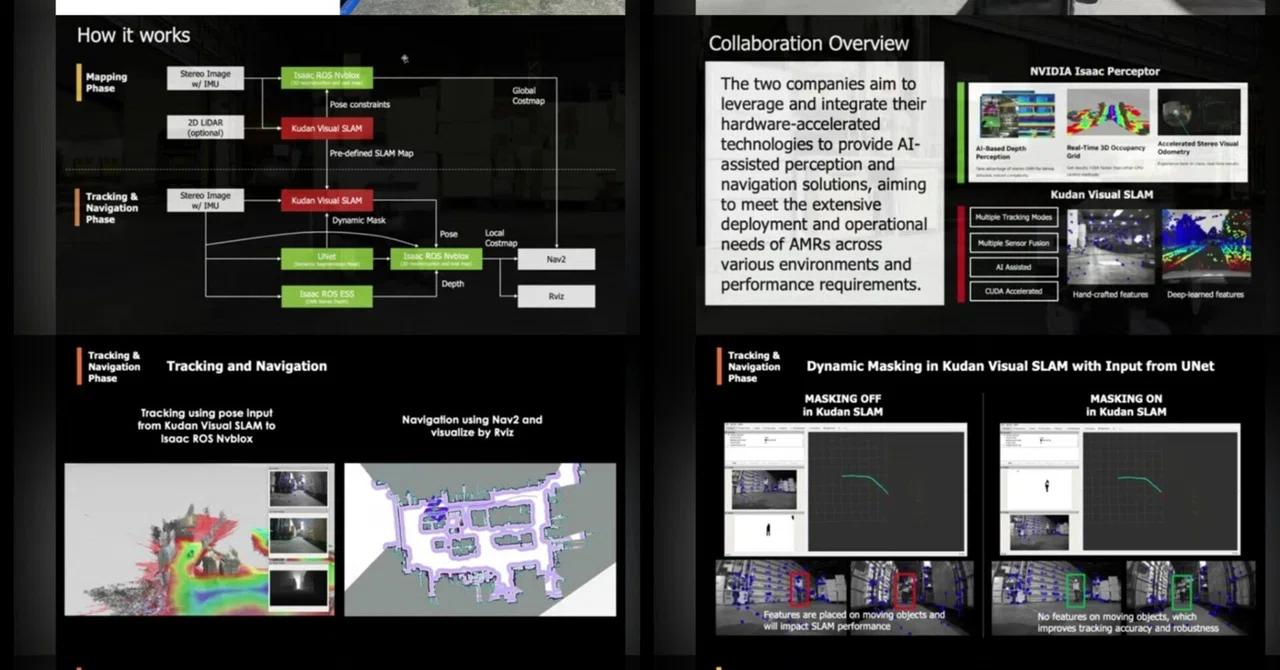Select the 'Isaac ROS ESS' box
1280x670 pixels.
[x=327, y=295]
